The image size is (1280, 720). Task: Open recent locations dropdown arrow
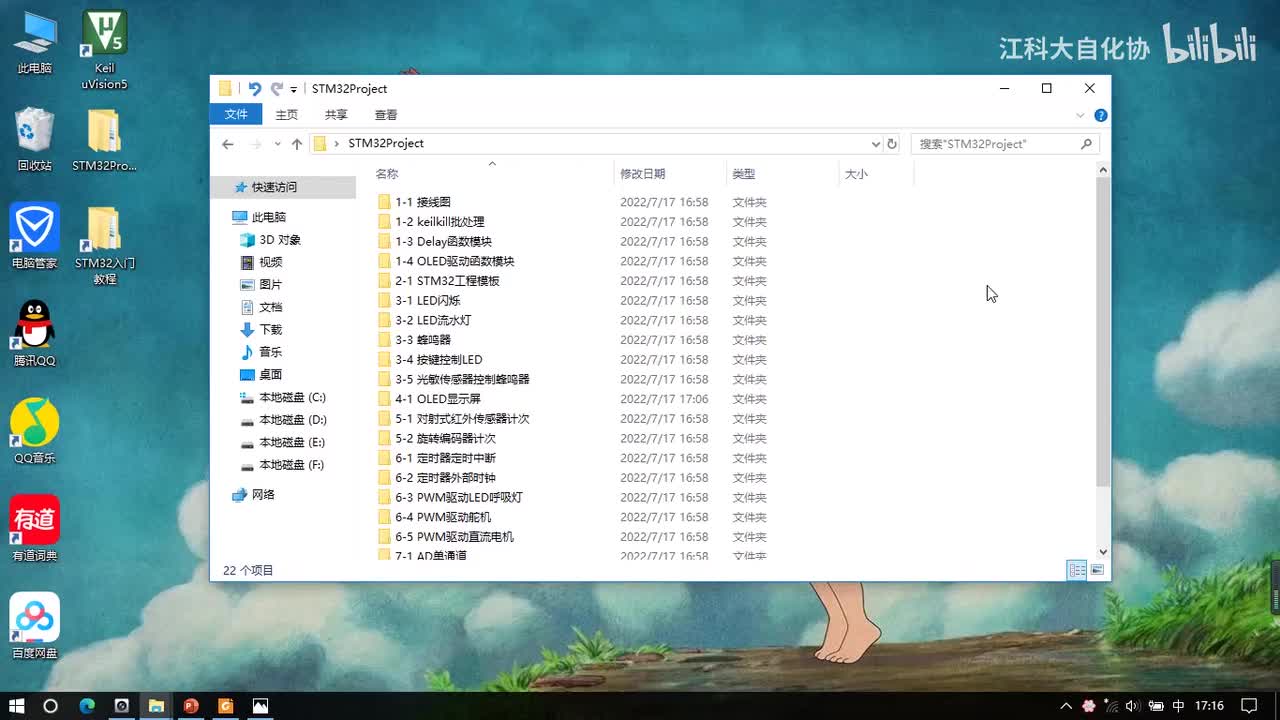click(x=277, y=144)
